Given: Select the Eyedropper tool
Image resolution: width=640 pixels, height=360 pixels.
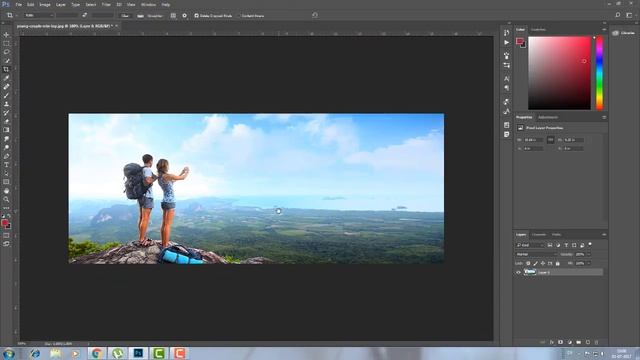Looking at the screenshot, I should pos(6,78).
